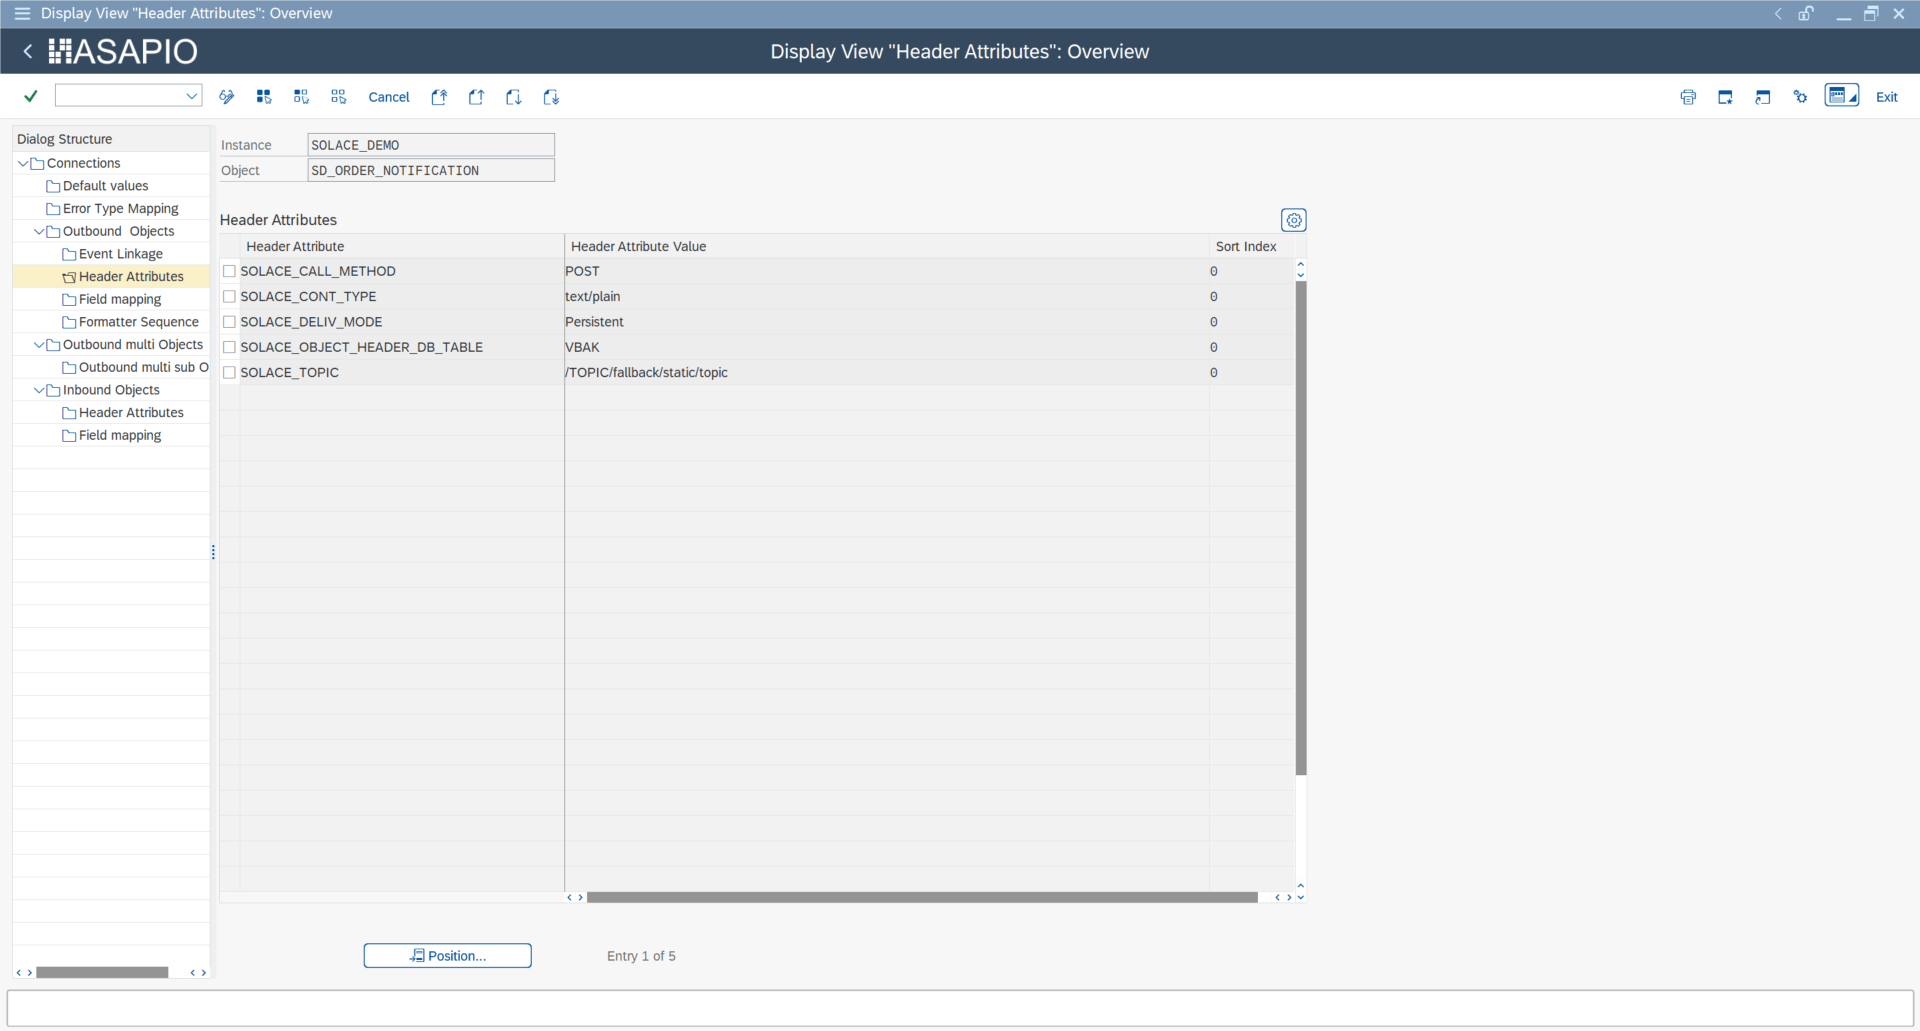Open Event Linkage in dialog structure
Image resolution: width=1920 pixels, height=1031 pixels.
[x=120, y=254]
